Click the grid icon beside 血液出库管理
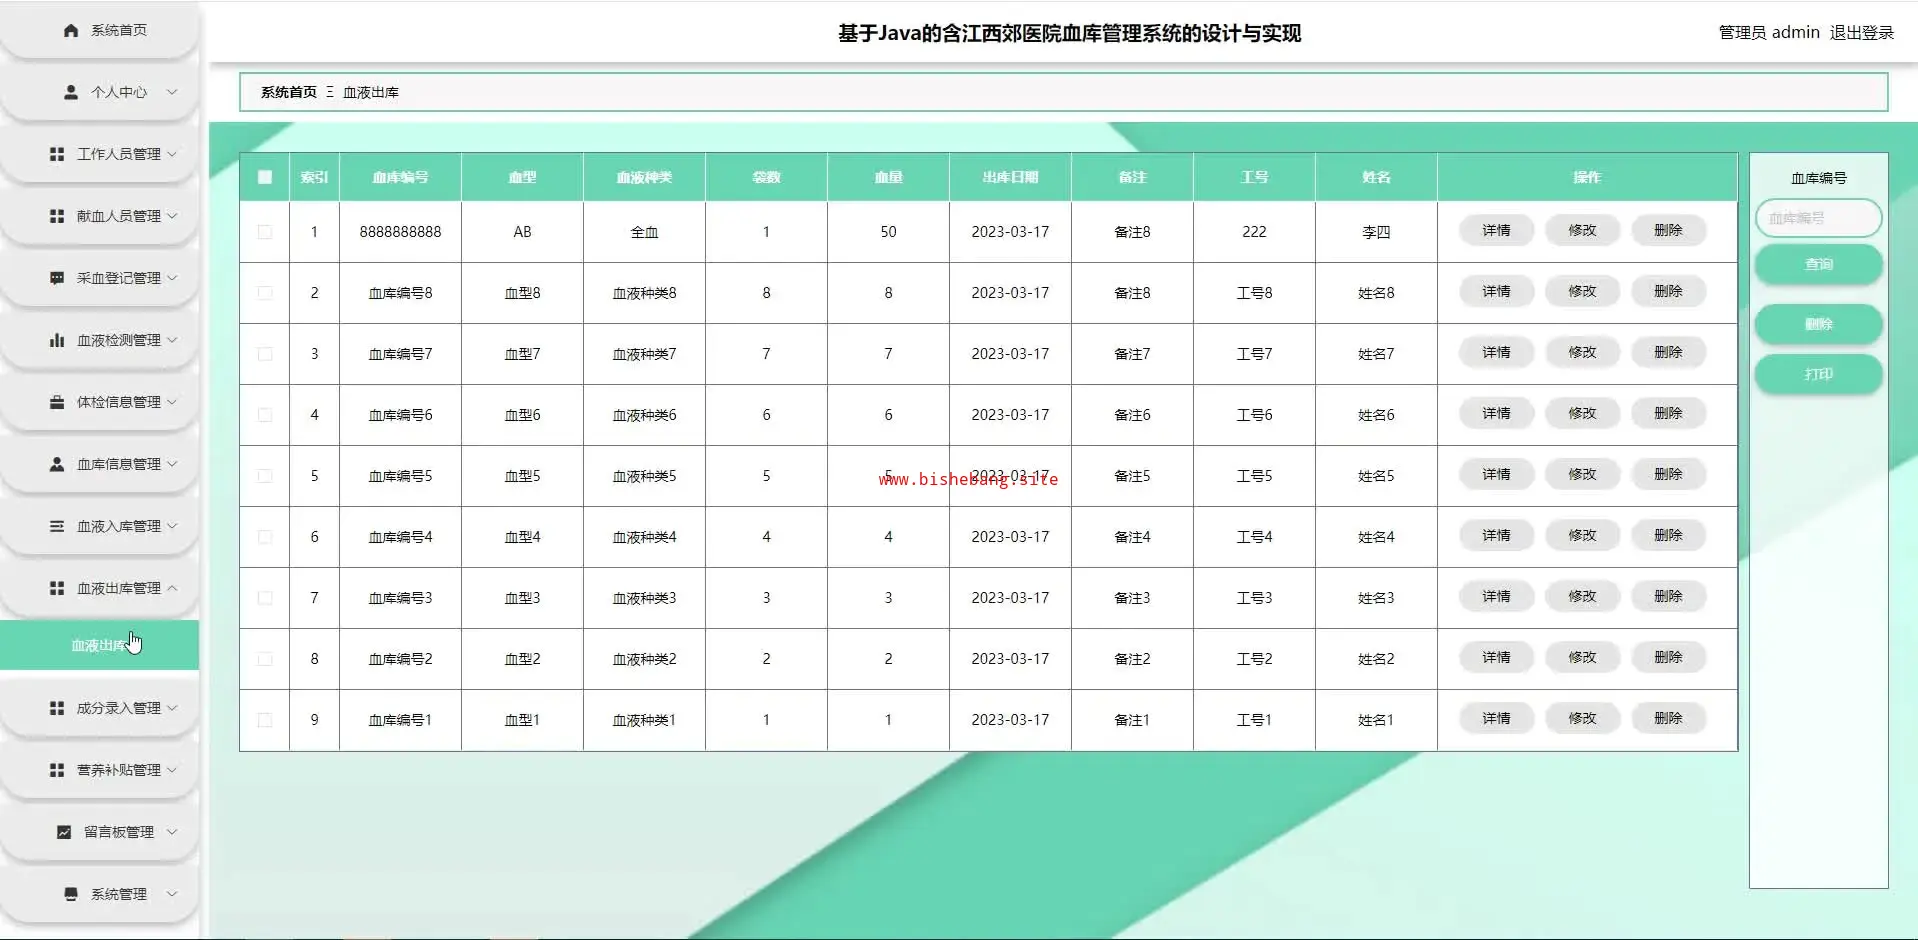The width and height of the screenshot is (1918, 940). (57, 588)
